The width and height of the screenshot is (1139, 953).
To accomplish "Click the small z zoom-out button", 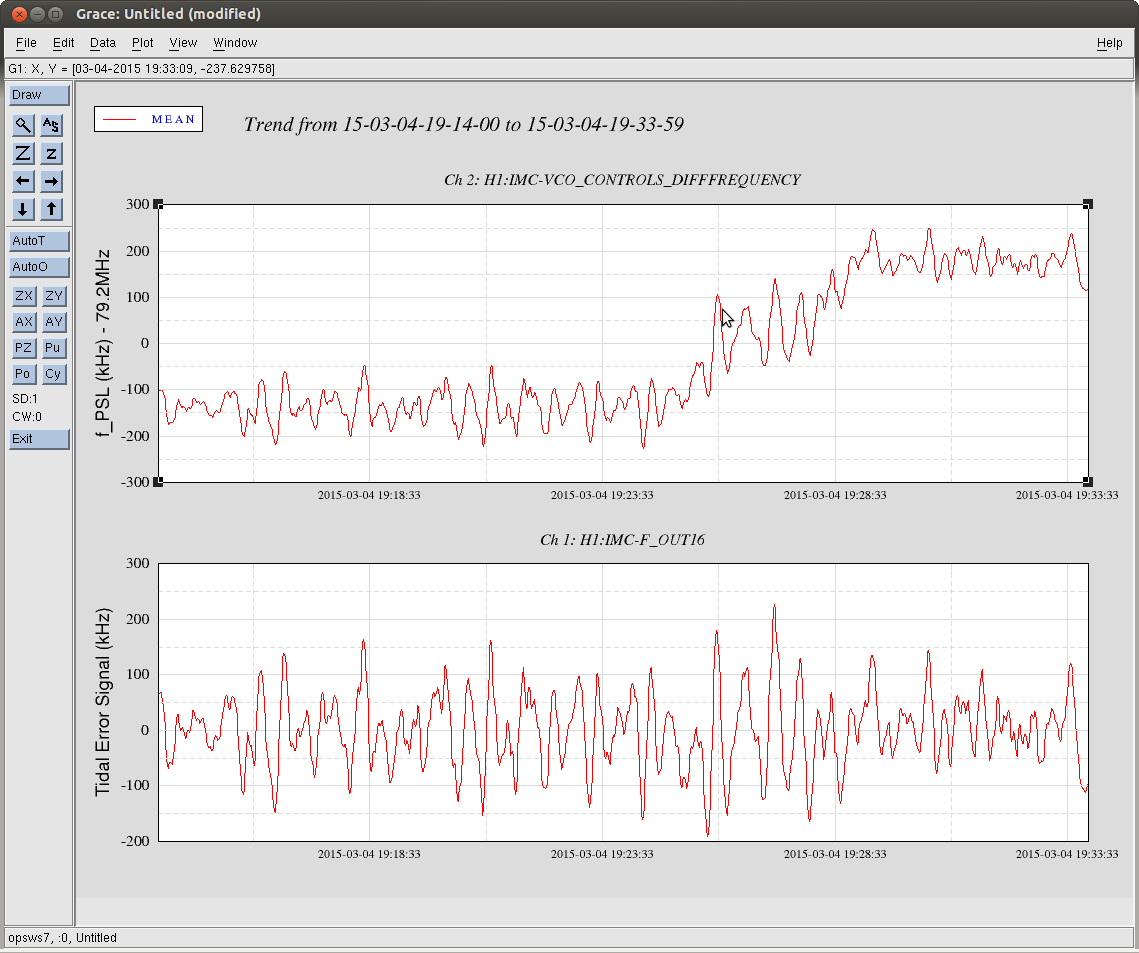I will point(51,153).
